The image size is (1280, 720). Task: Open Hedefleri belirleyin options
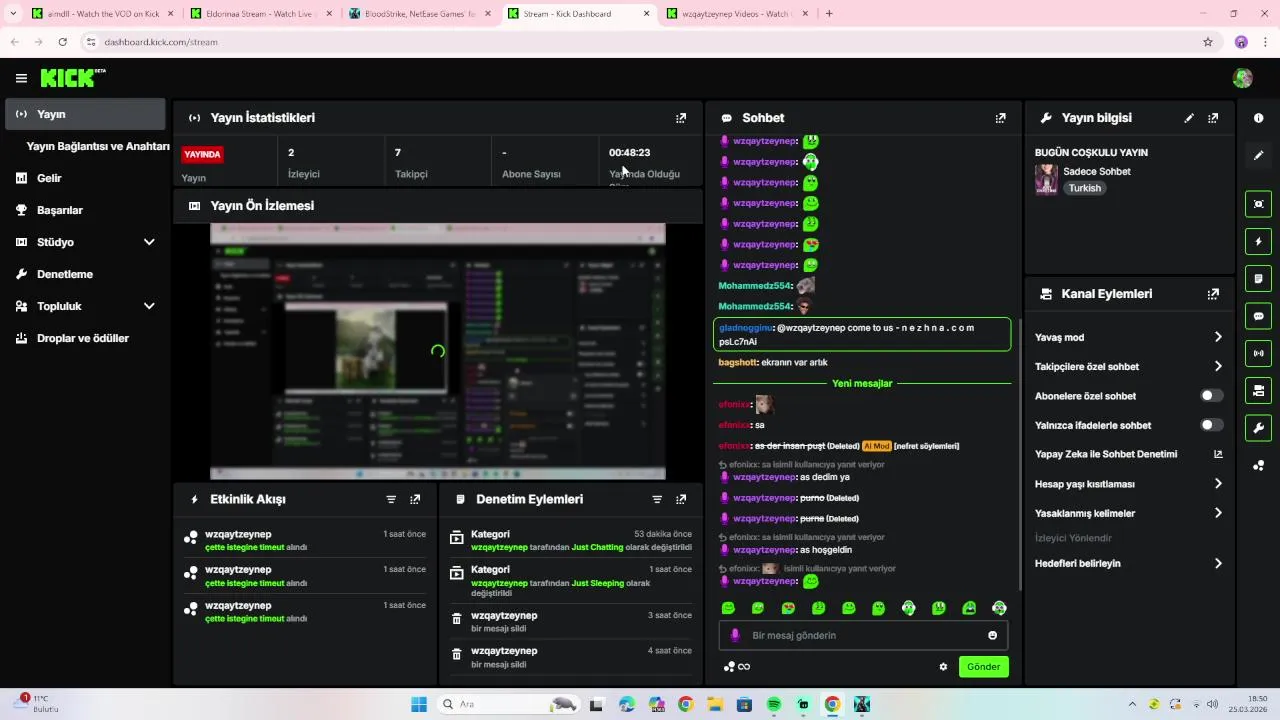pyautogui.click(x=1129, y=563)
